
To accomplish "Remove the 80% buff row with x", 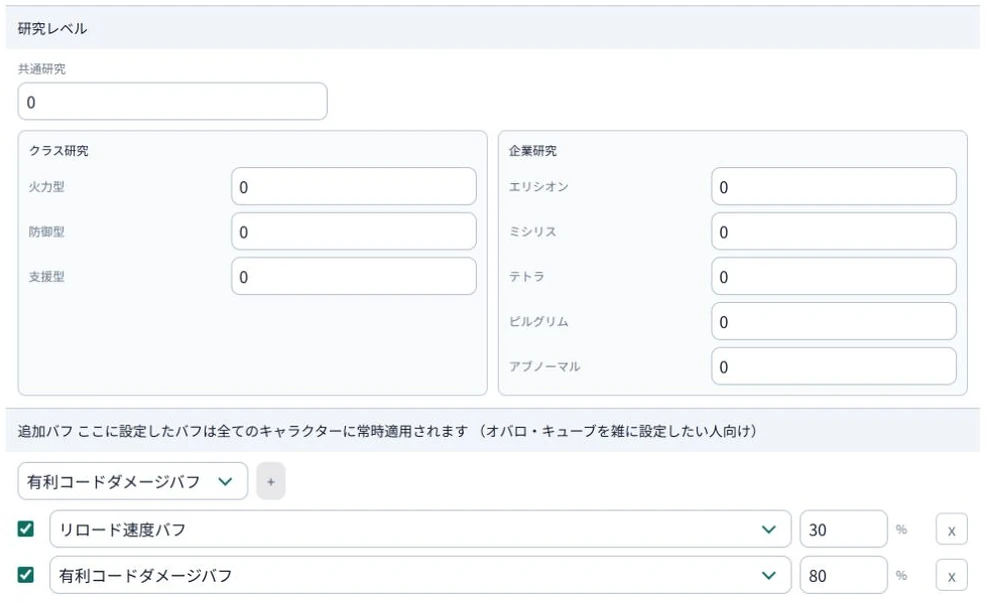I will click(x=951, y=576).
